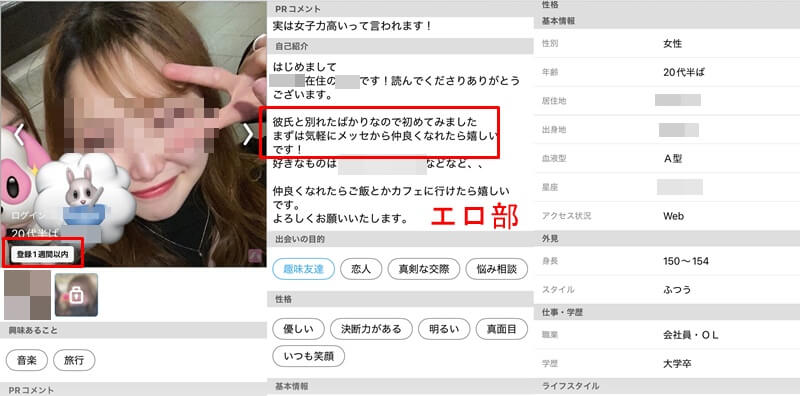Click the 出会いの目的 section header
The height and width of the screenshot is (396, 800).
tap(400, 239)
